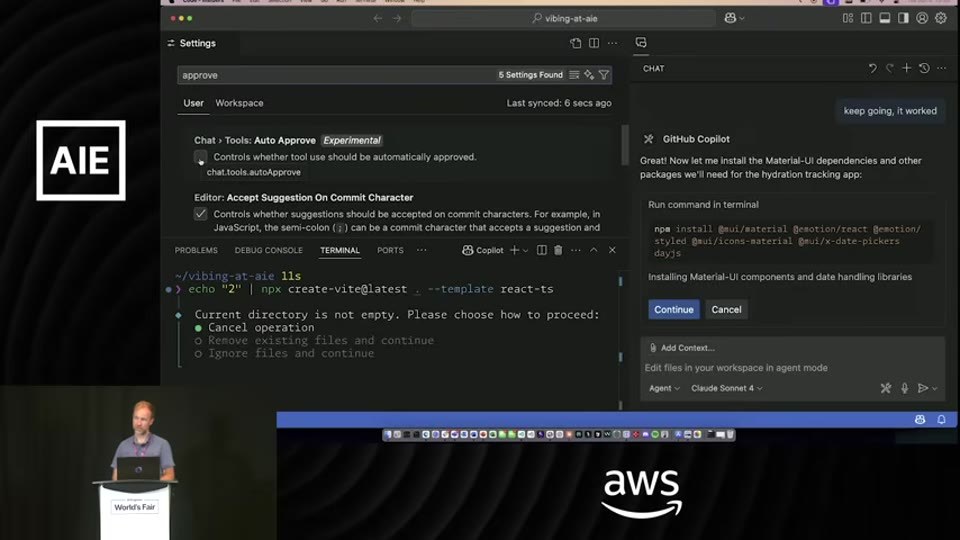Click the sparkle AI search icon in settings
Viewport: 960px width, 540px height.
589,75
